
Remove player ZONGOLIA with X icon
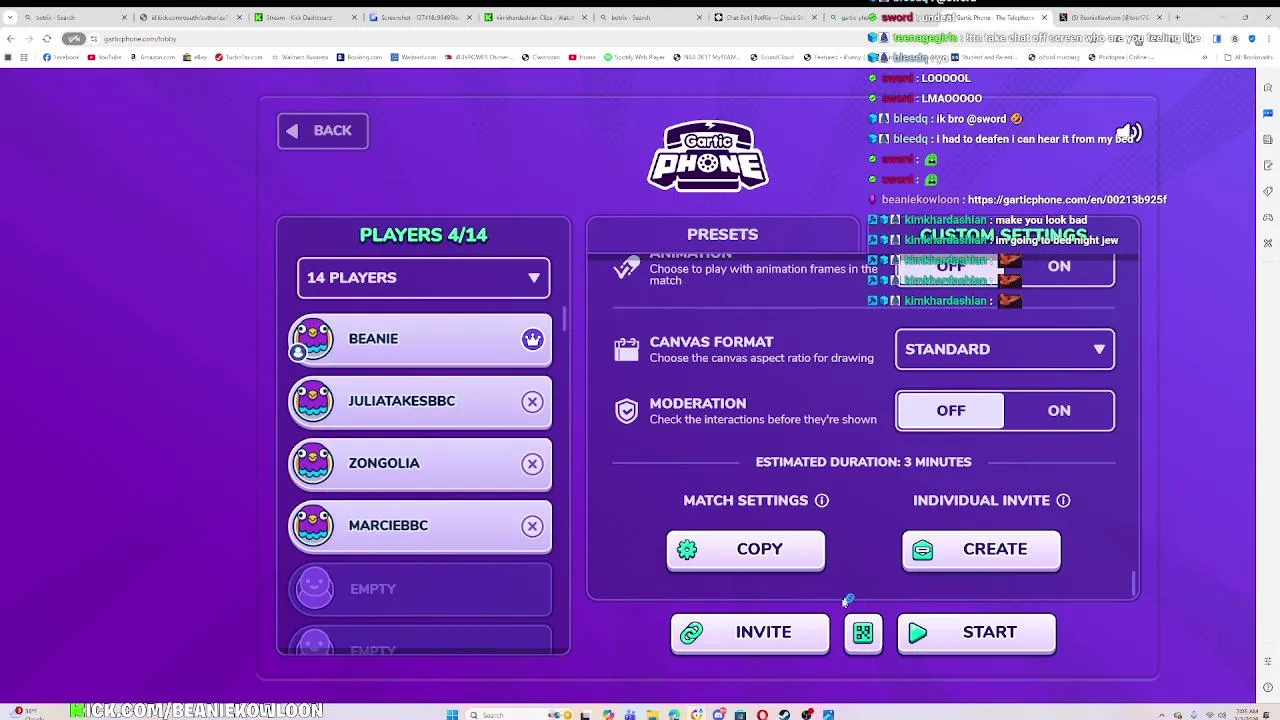click(x=532, y=464)
